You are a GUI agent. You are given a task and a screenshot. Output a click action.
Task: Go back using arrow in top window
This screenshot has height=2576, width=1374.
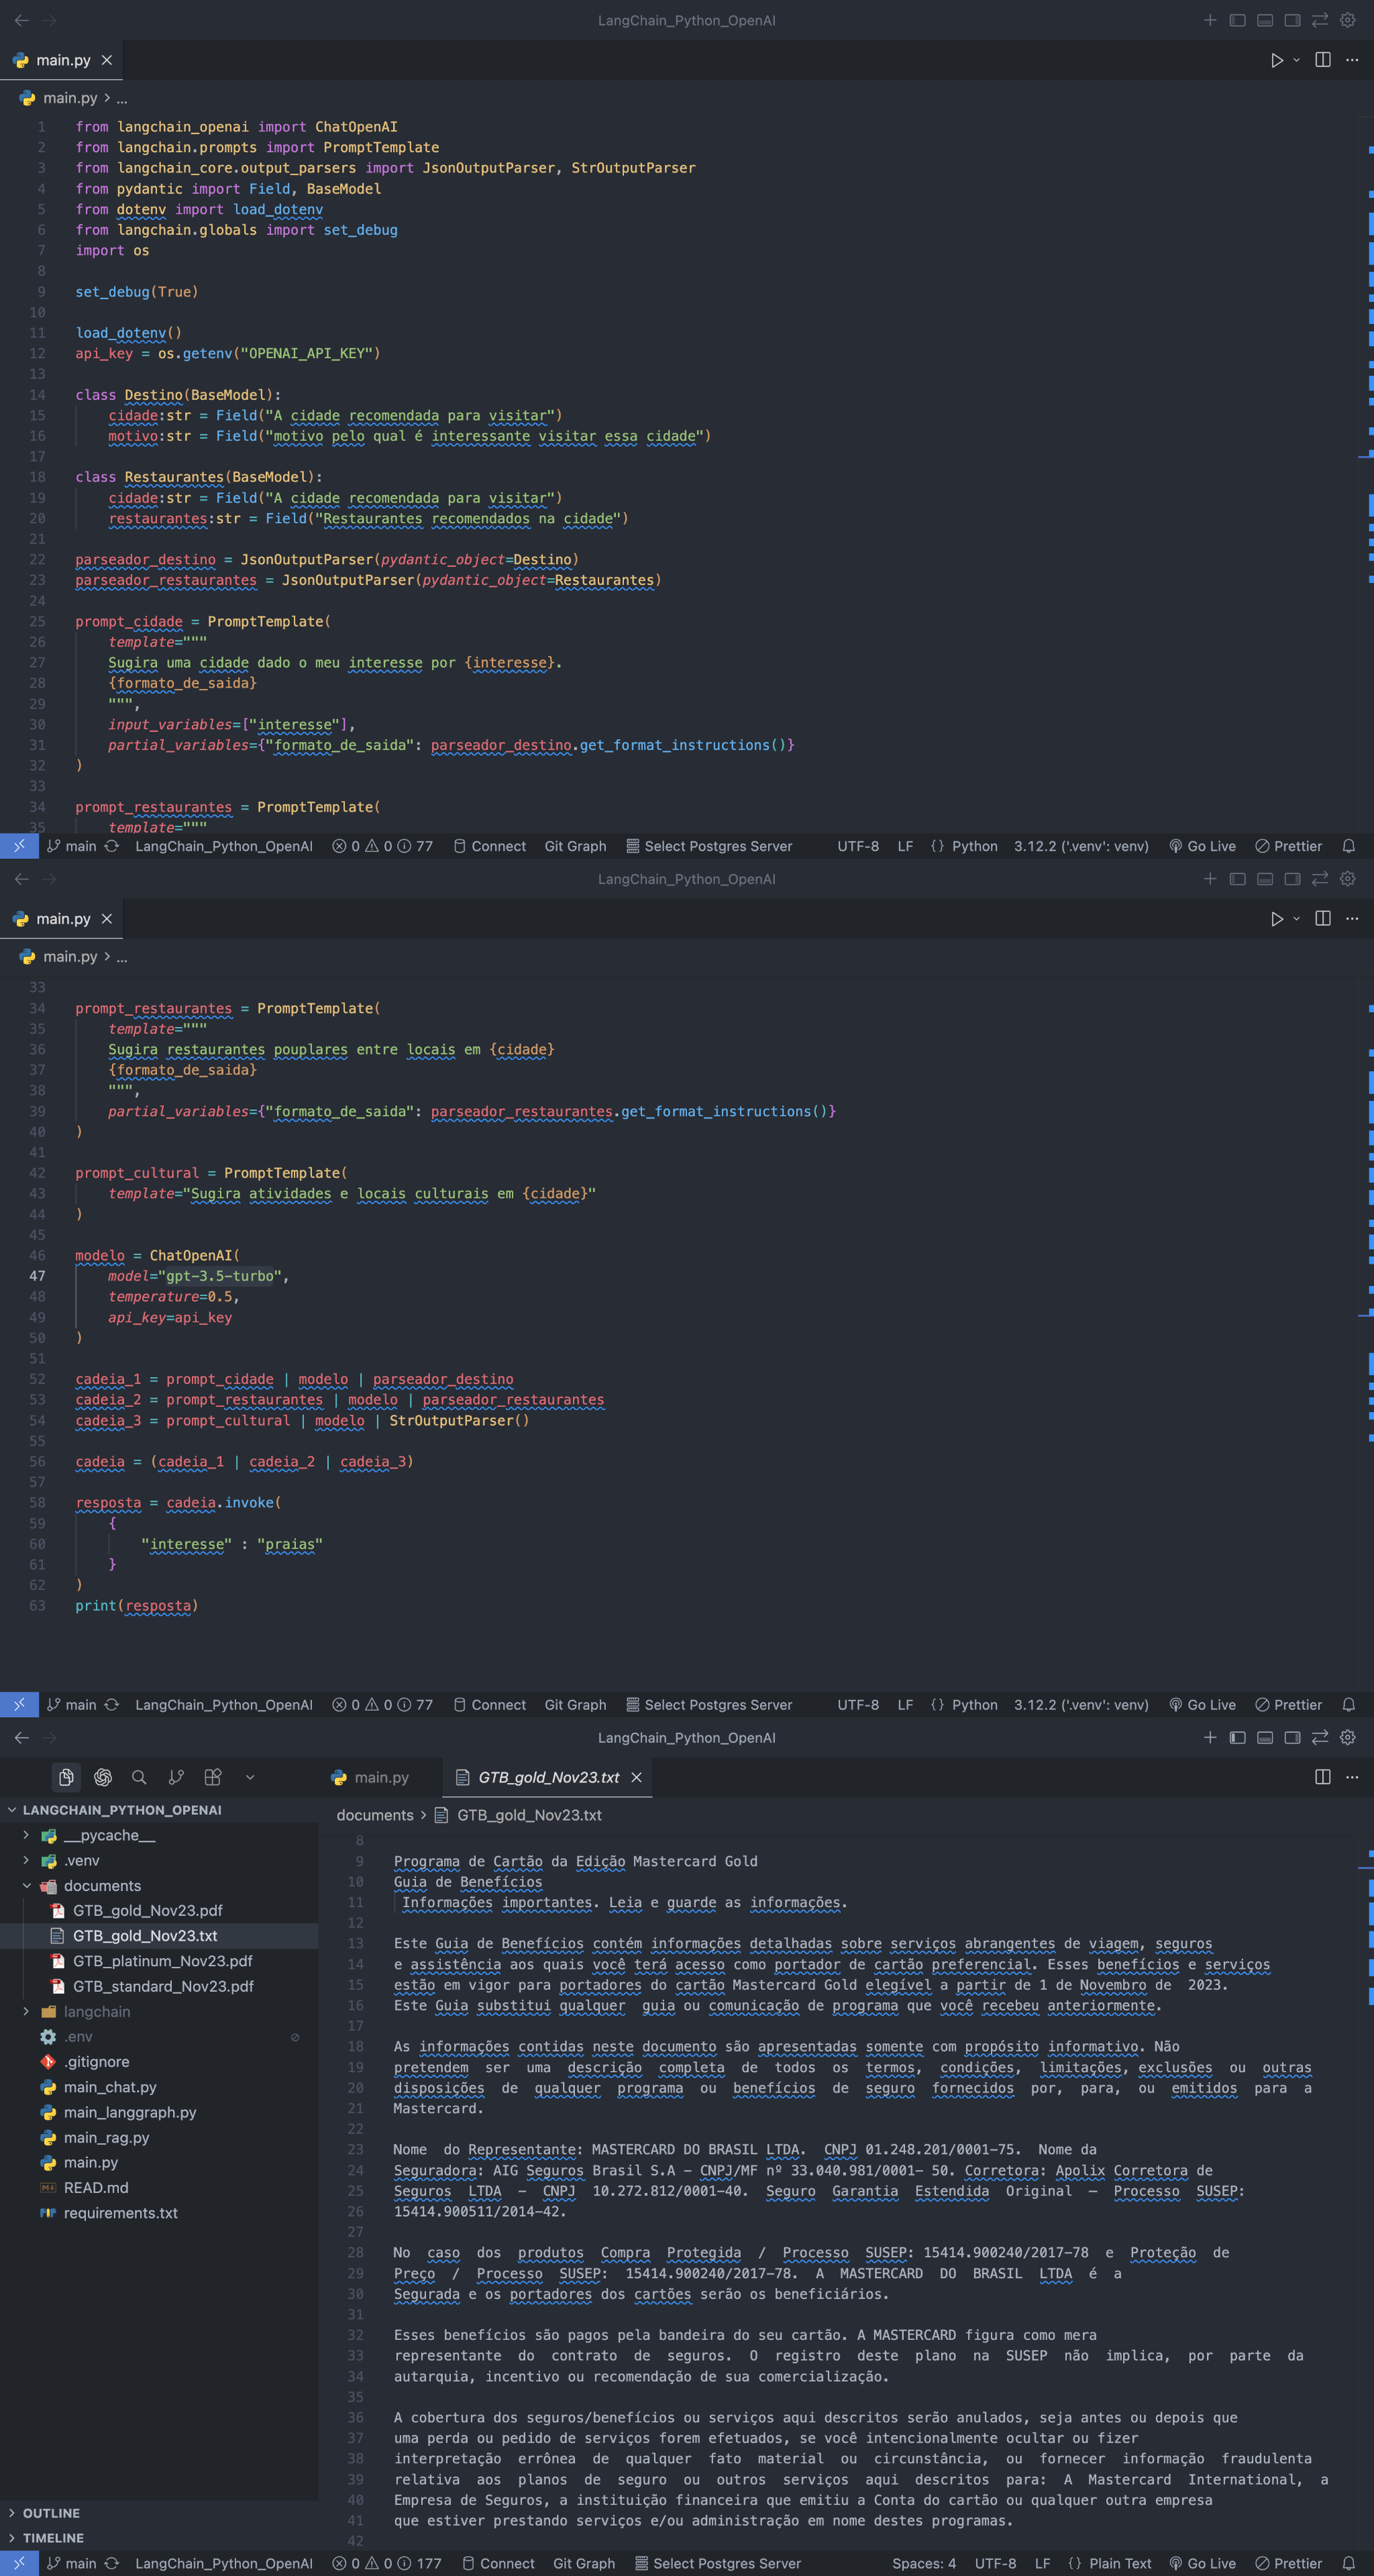tap(22, 20)
